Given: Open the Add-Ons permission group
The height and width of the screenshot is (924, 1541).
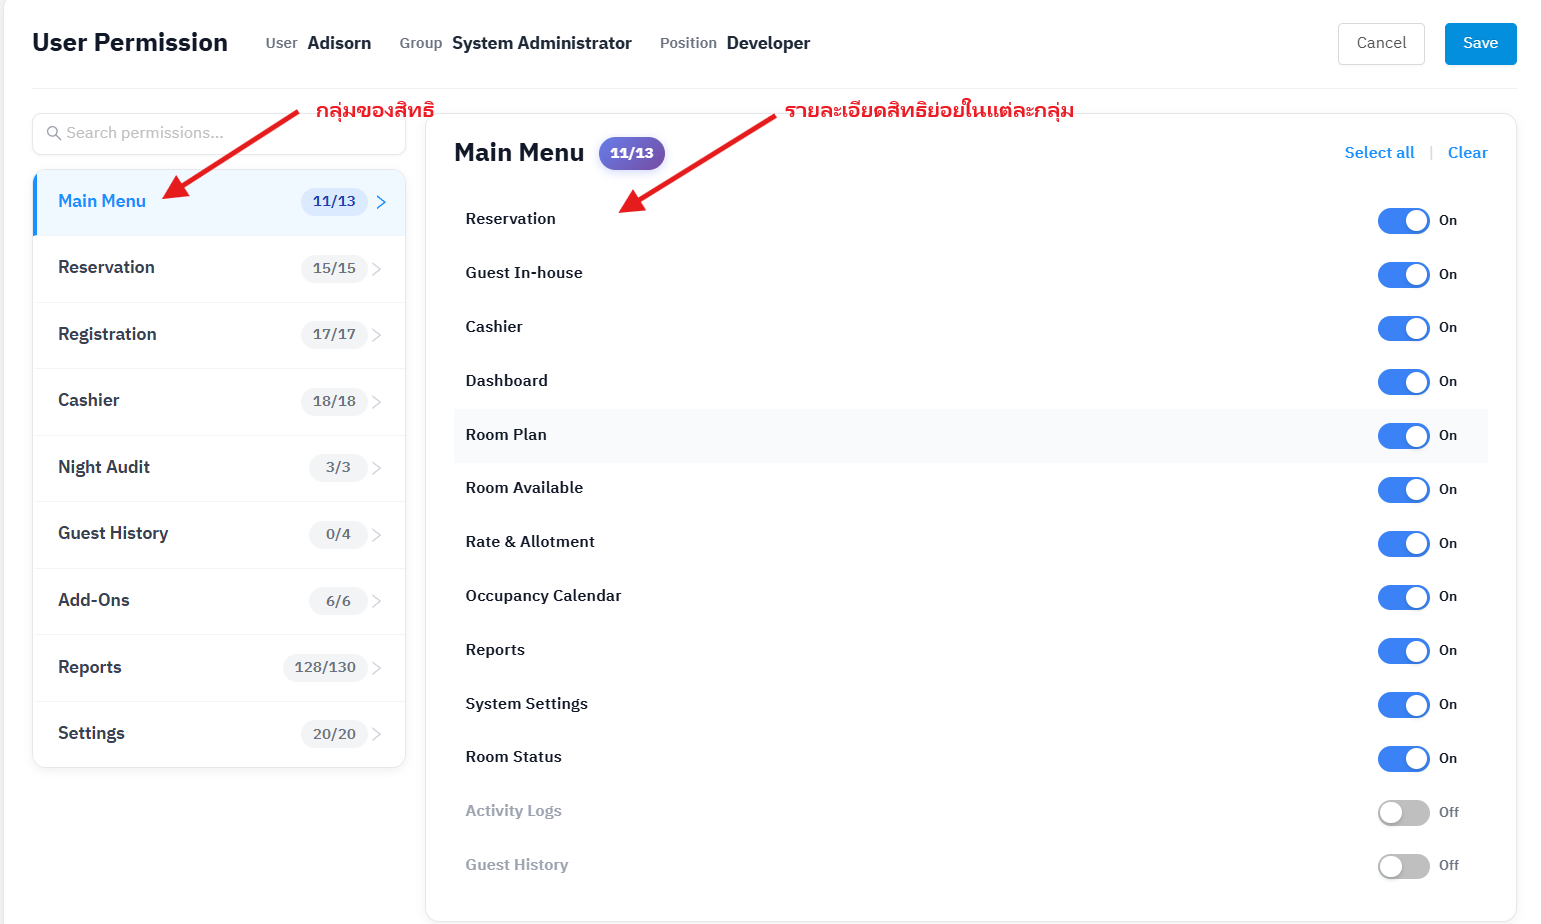Looking at the screenshot, I should click(x=94, y=601).
